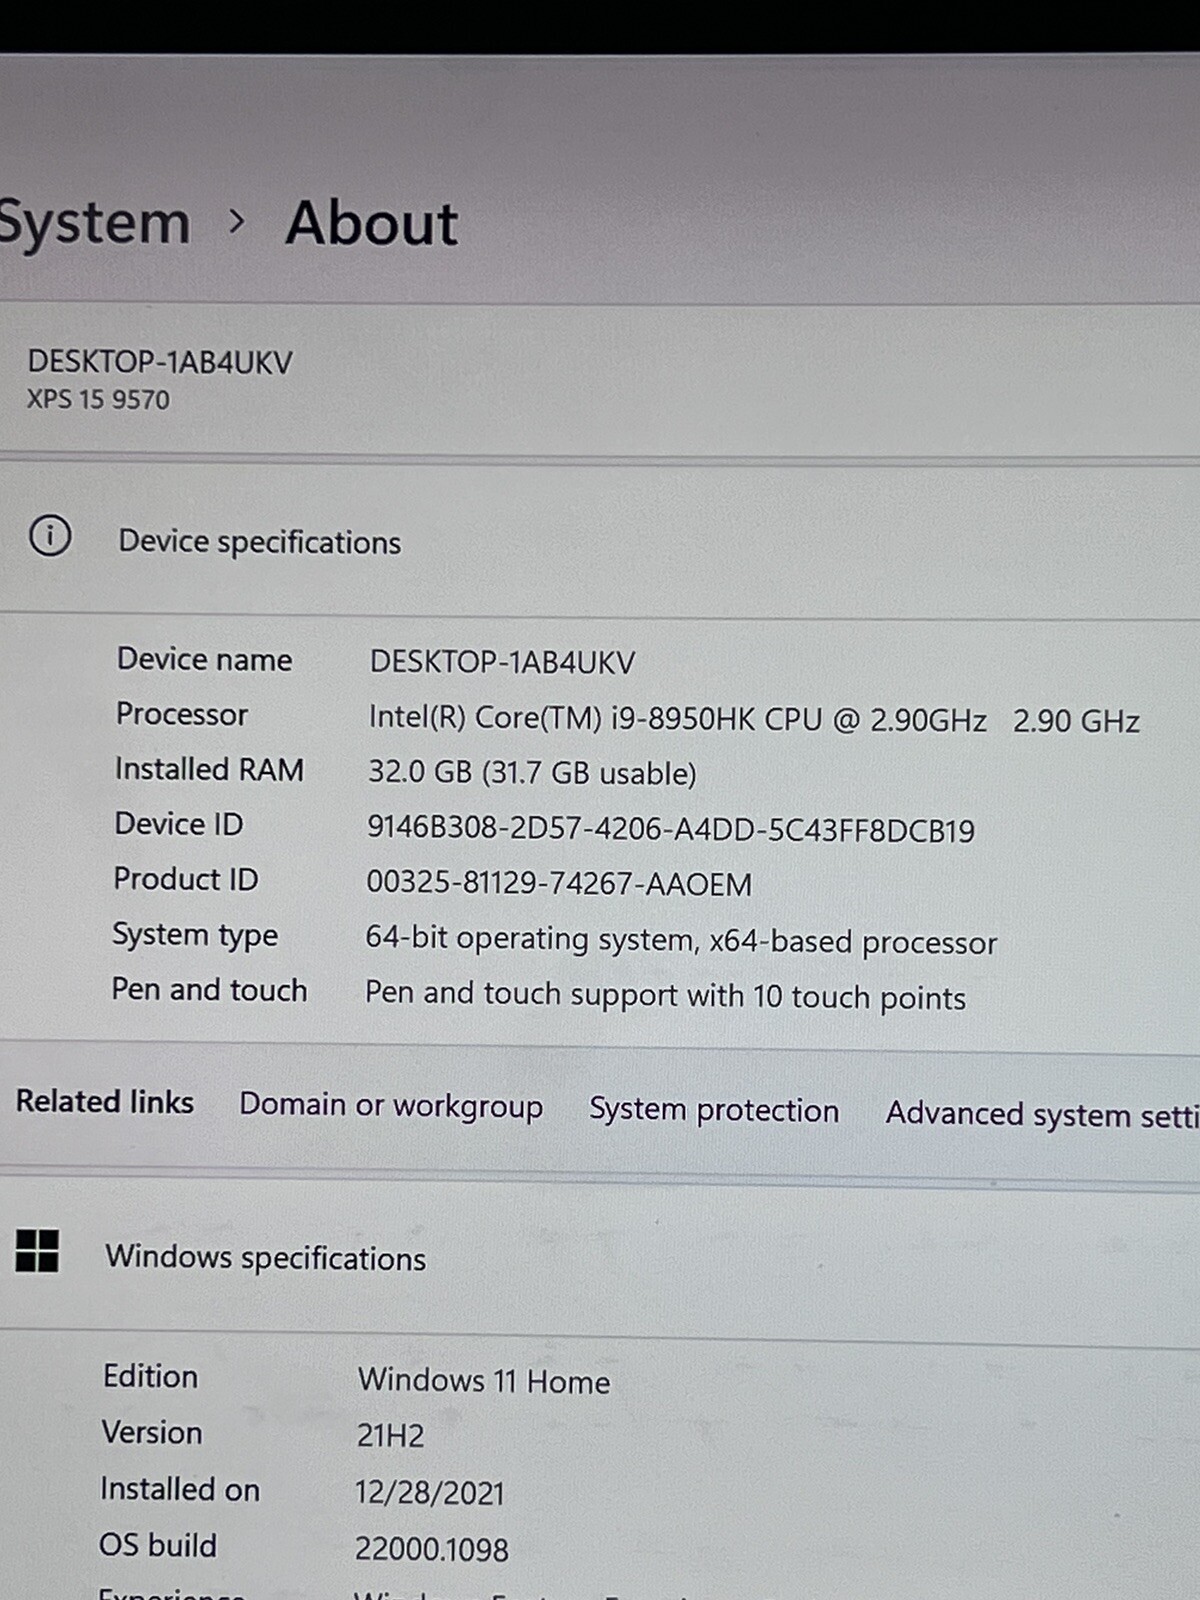Collapse the Device specifications section header
The width and height of the screenshot is (1200, 1600).
pyautogui.click(x=600, y=538)
